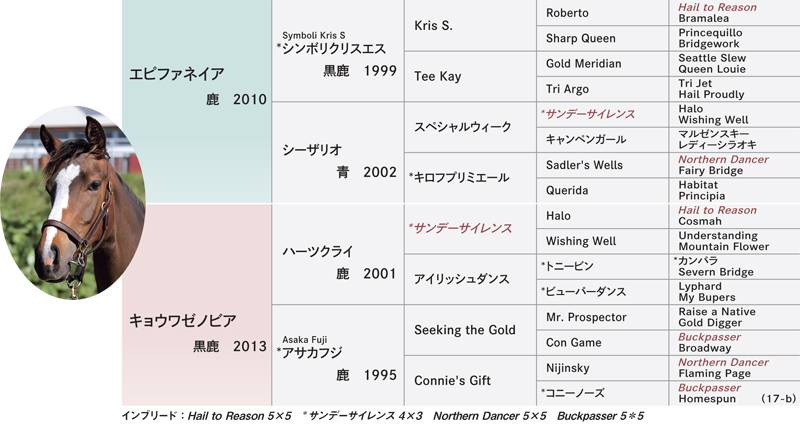Click Symboli Kris S 1999 cell

pyautogui.click(x=338, y=51)
